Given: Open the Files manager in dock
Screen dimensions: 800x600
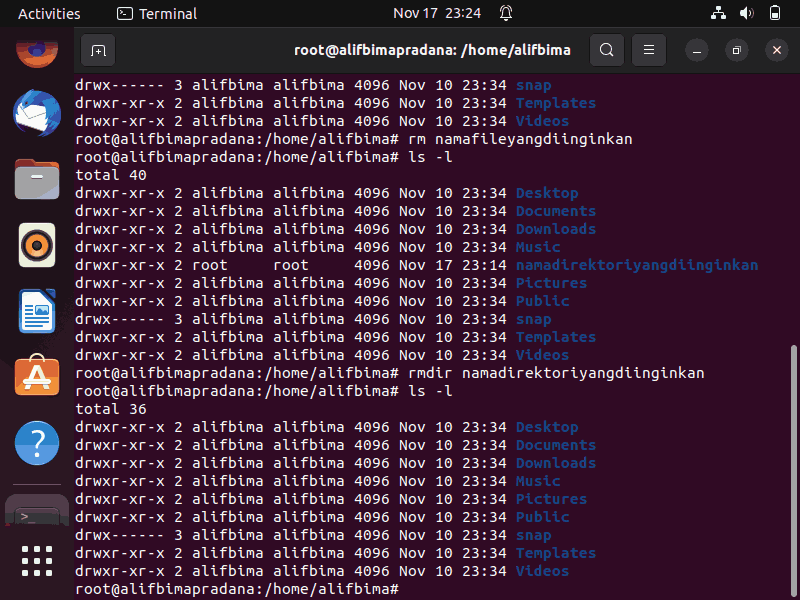Looking at the screenshot, I should (37, 179).
